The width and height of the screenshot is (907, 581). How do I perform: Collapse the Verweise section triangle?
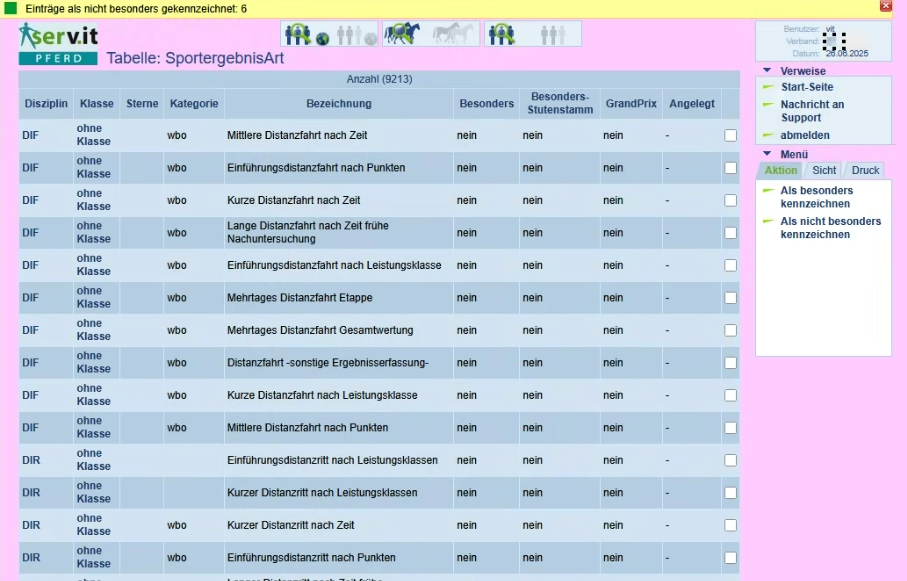coord(767,70)
